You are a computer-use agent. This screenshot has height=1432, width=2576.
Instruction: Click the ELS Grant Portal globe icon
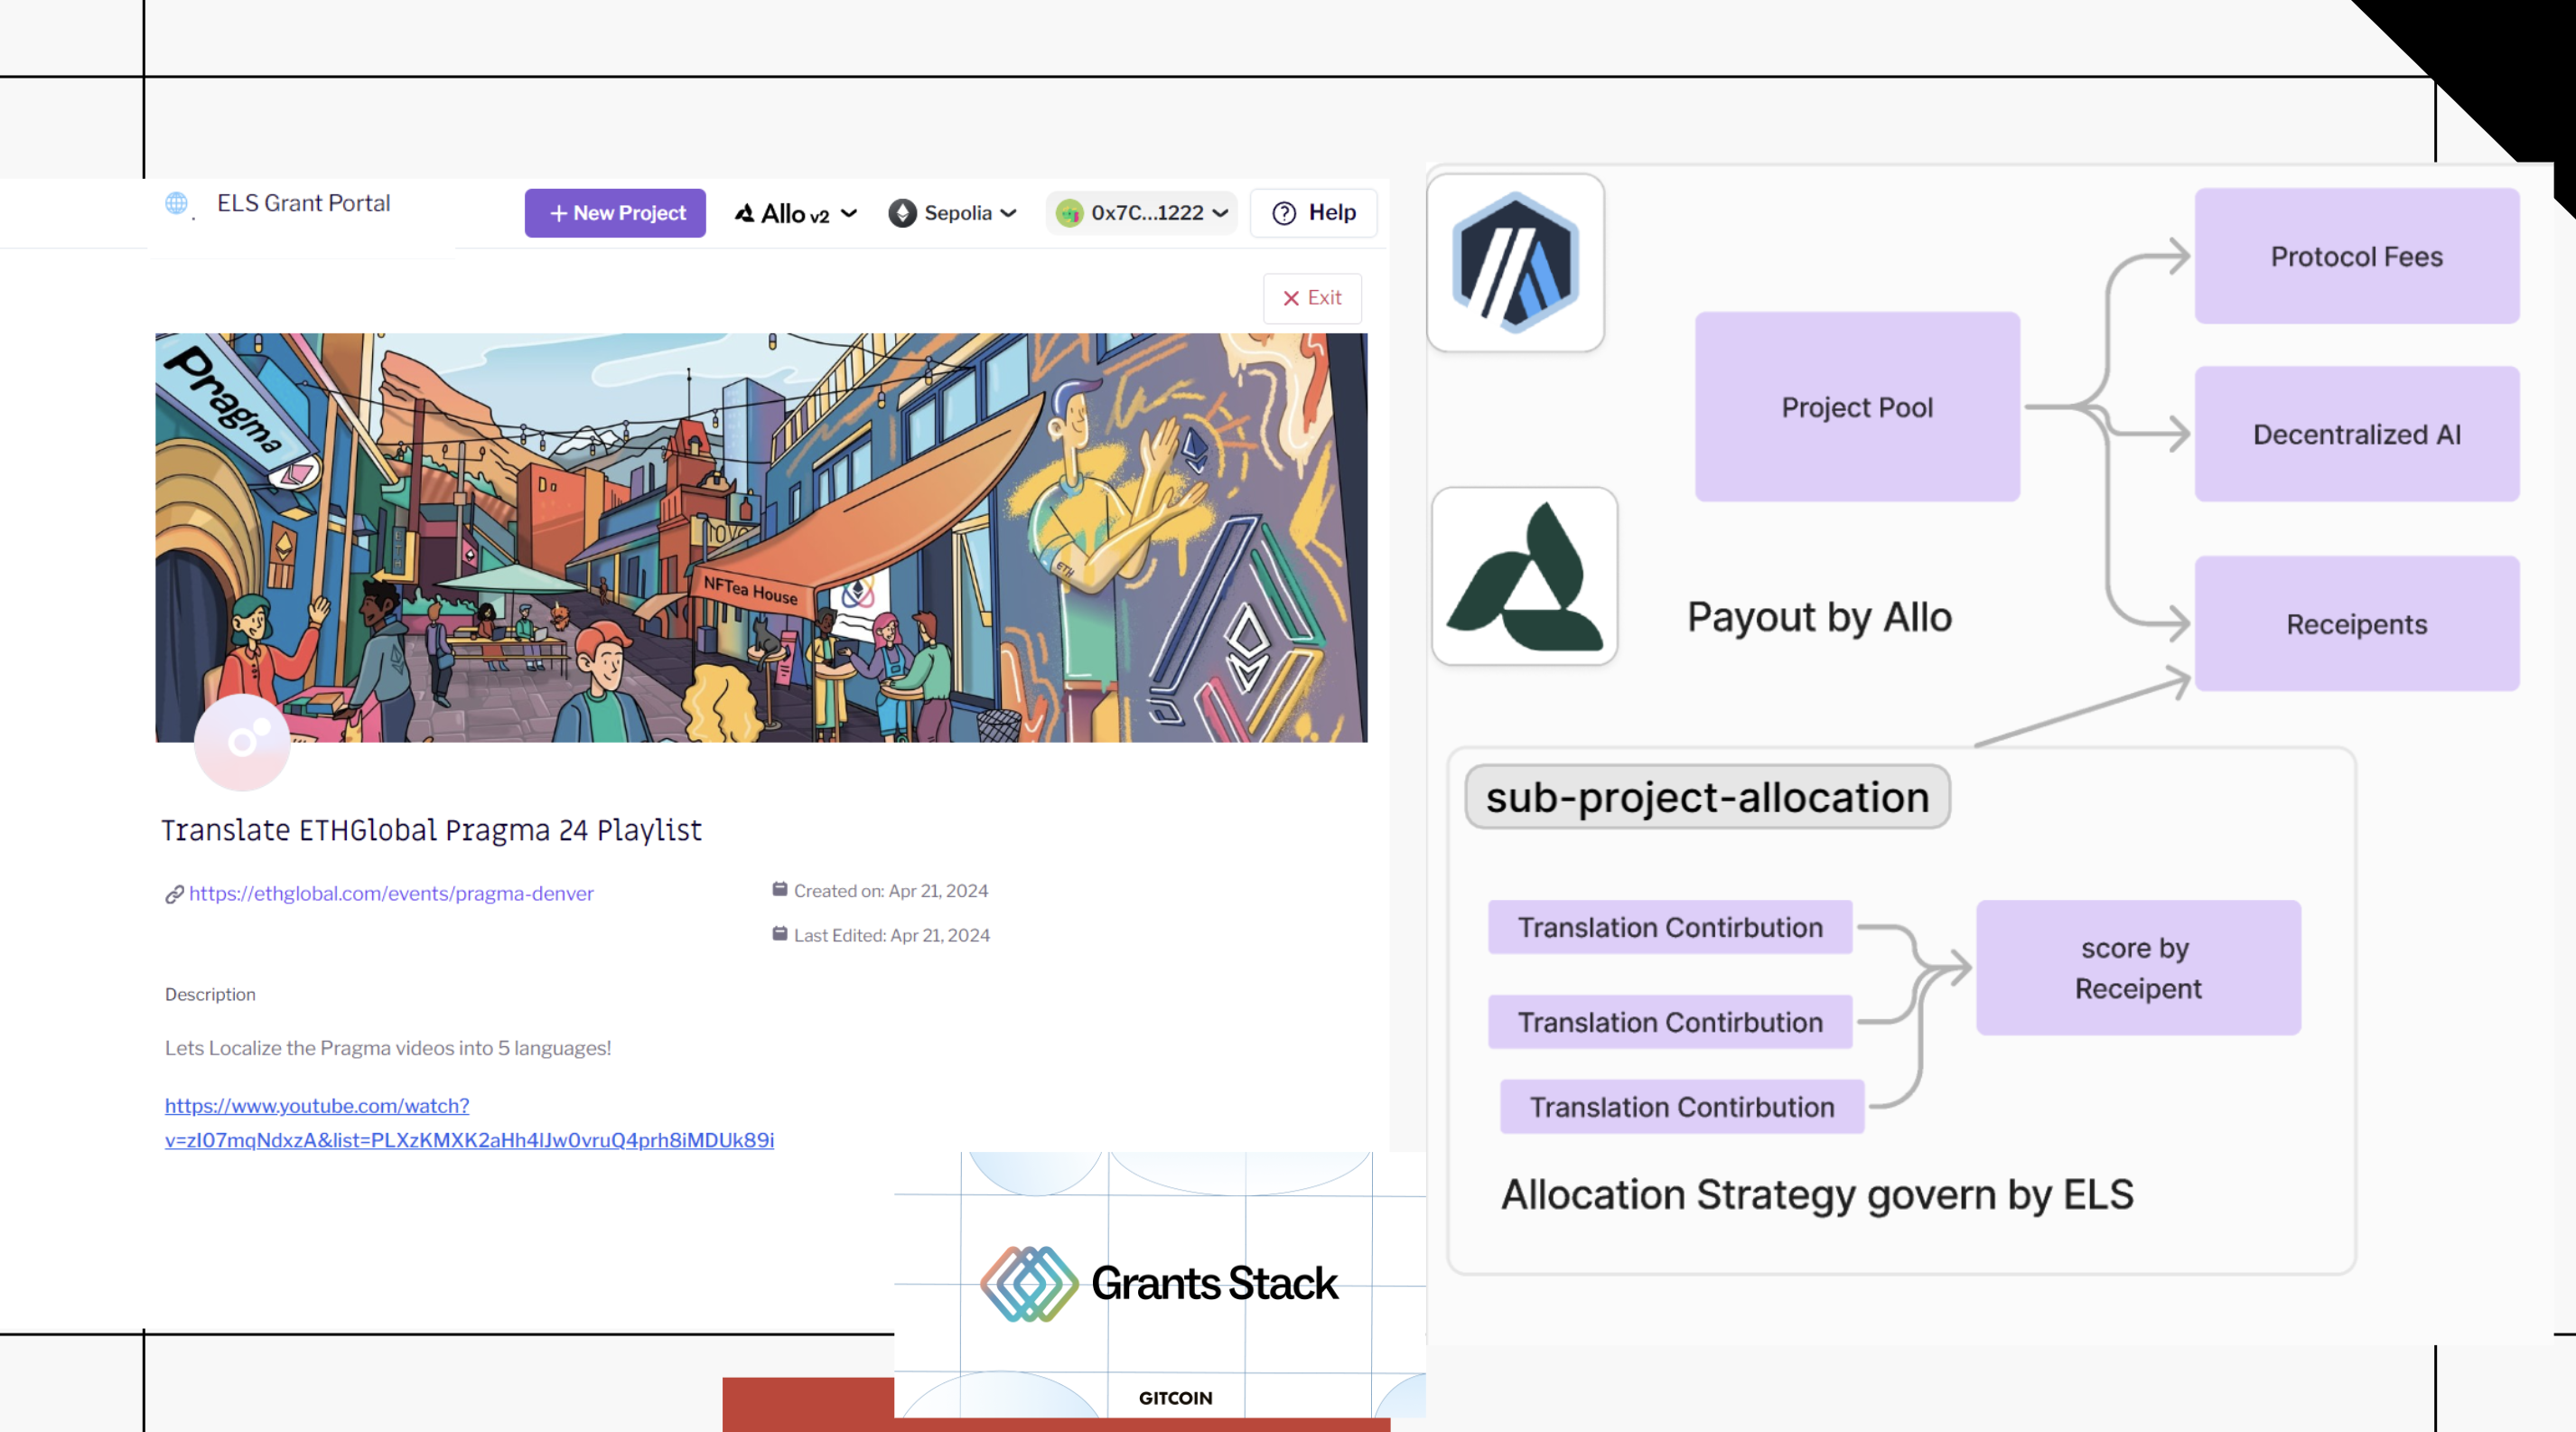tap(176, 202)
